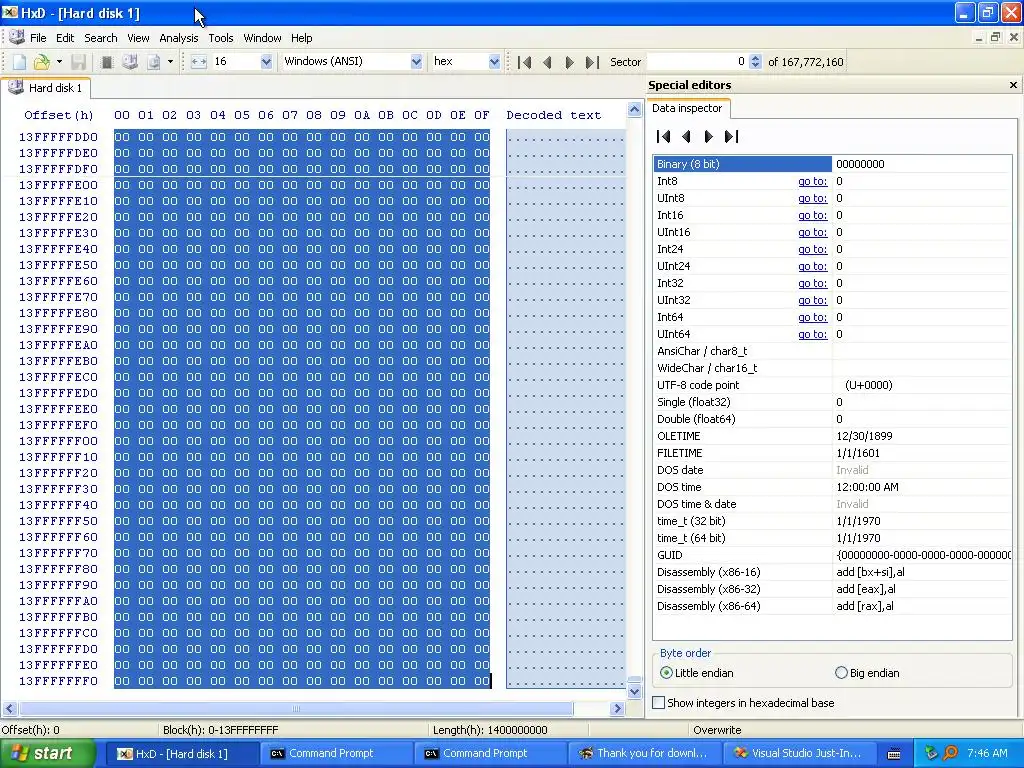Click the Open disk image icon

(x=153, y=62)
